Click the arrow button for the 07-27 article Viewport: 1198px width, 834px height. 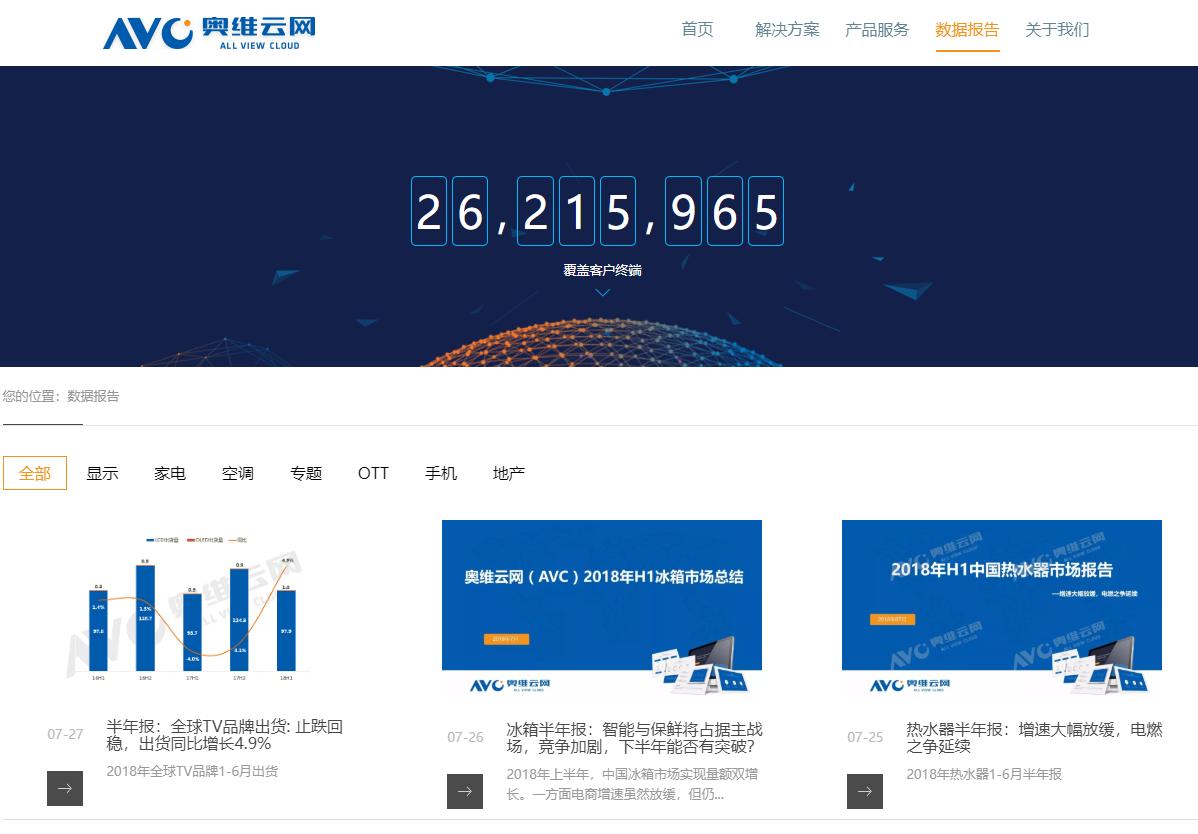65,788
